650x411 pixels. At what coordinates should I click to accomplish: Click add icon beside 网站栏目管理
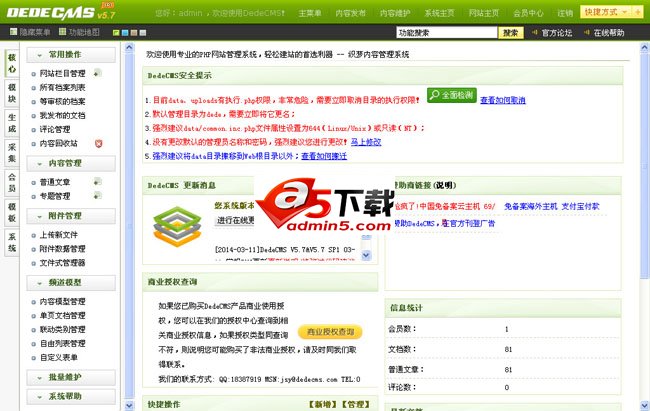pyautogui.click(x=97, y=73)
